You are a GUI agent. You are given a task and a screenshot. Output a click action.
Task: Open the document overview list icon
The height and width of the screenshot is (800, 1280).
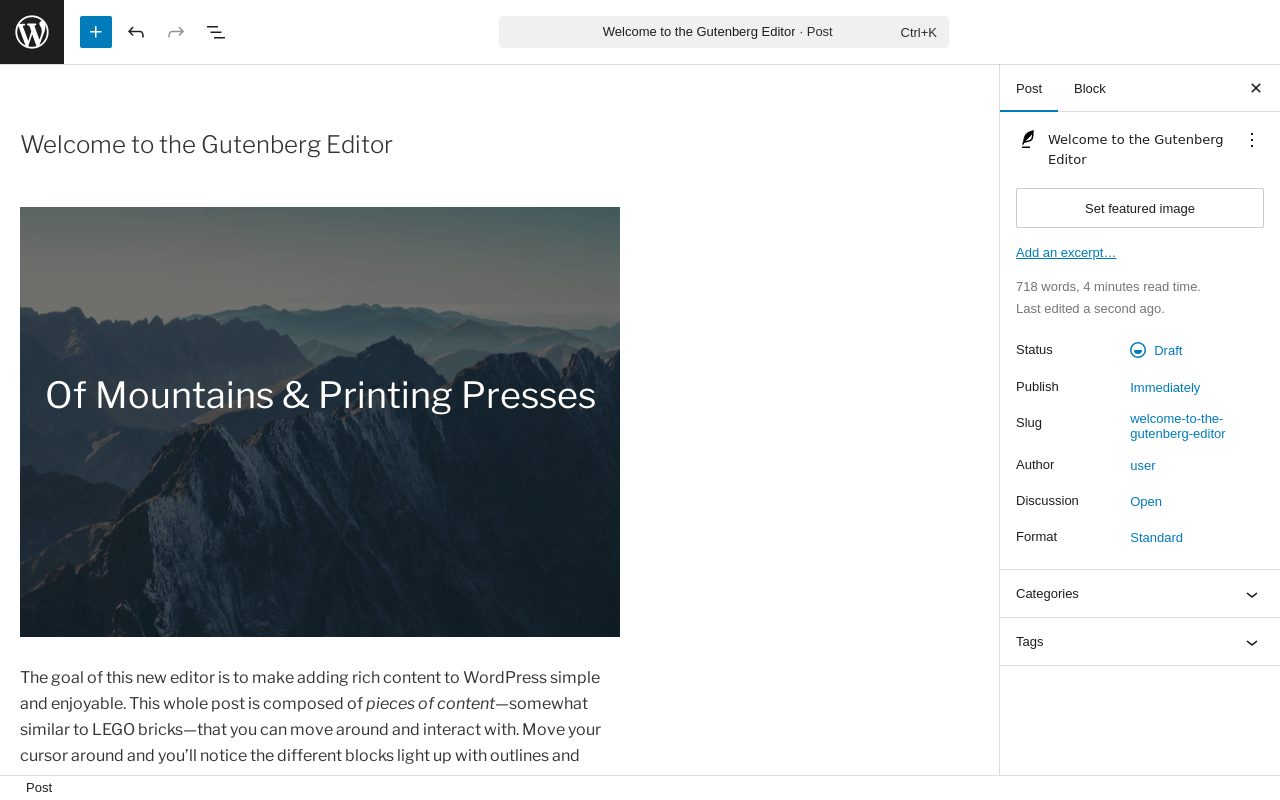[x=216, y=32]
